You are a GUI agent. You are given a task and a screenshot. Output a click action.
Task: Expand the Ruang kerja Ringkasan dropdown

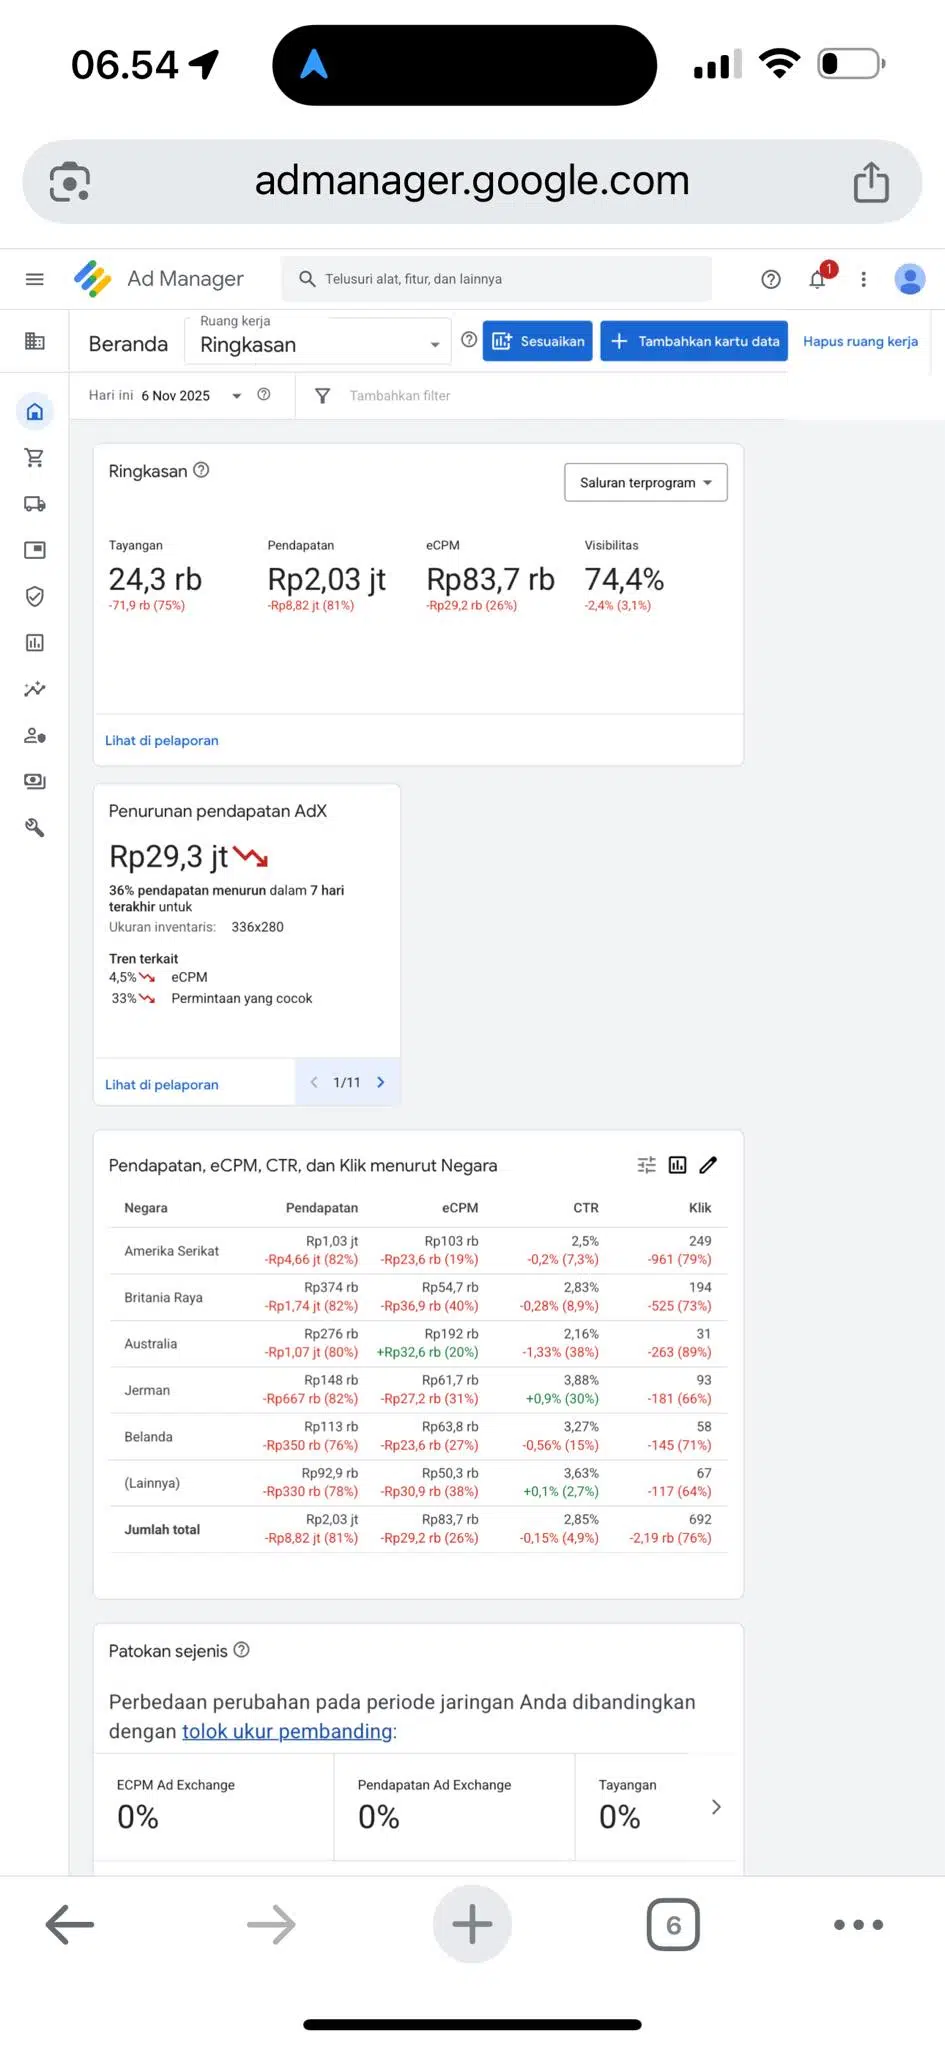pos(318,343)
